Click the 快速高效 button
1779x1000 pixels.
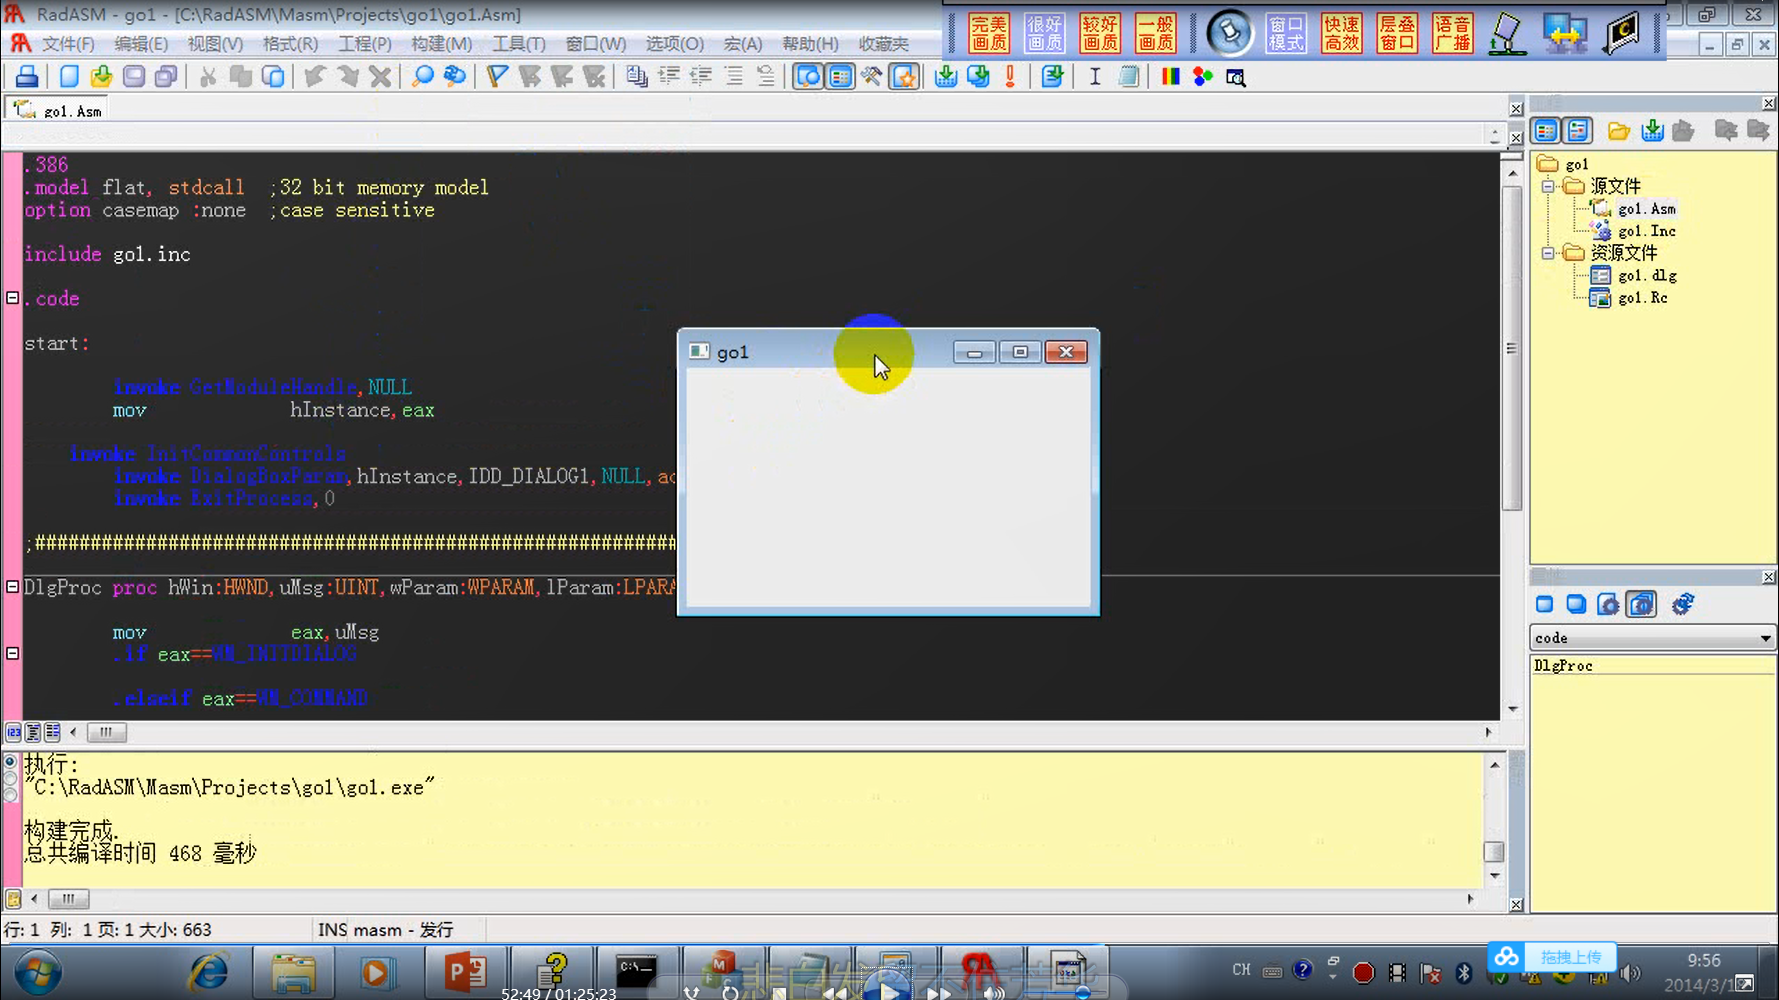1341,33
